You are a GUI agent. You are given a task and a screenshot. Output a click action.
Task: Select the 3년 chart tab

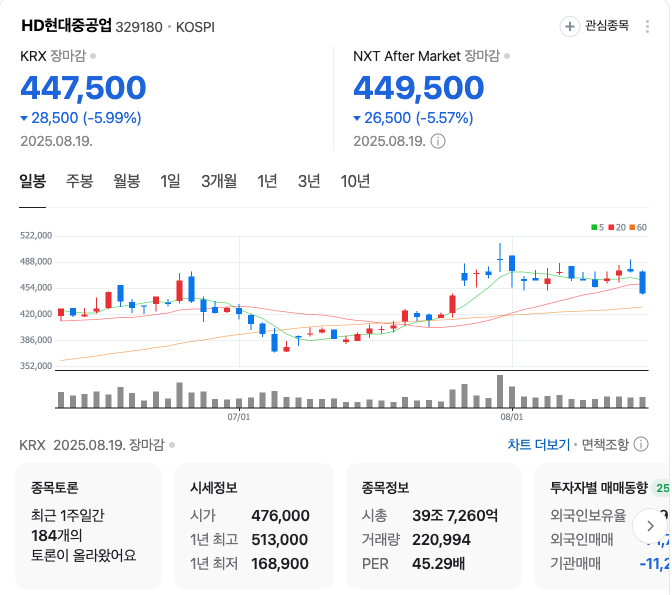tap(309, 181)
